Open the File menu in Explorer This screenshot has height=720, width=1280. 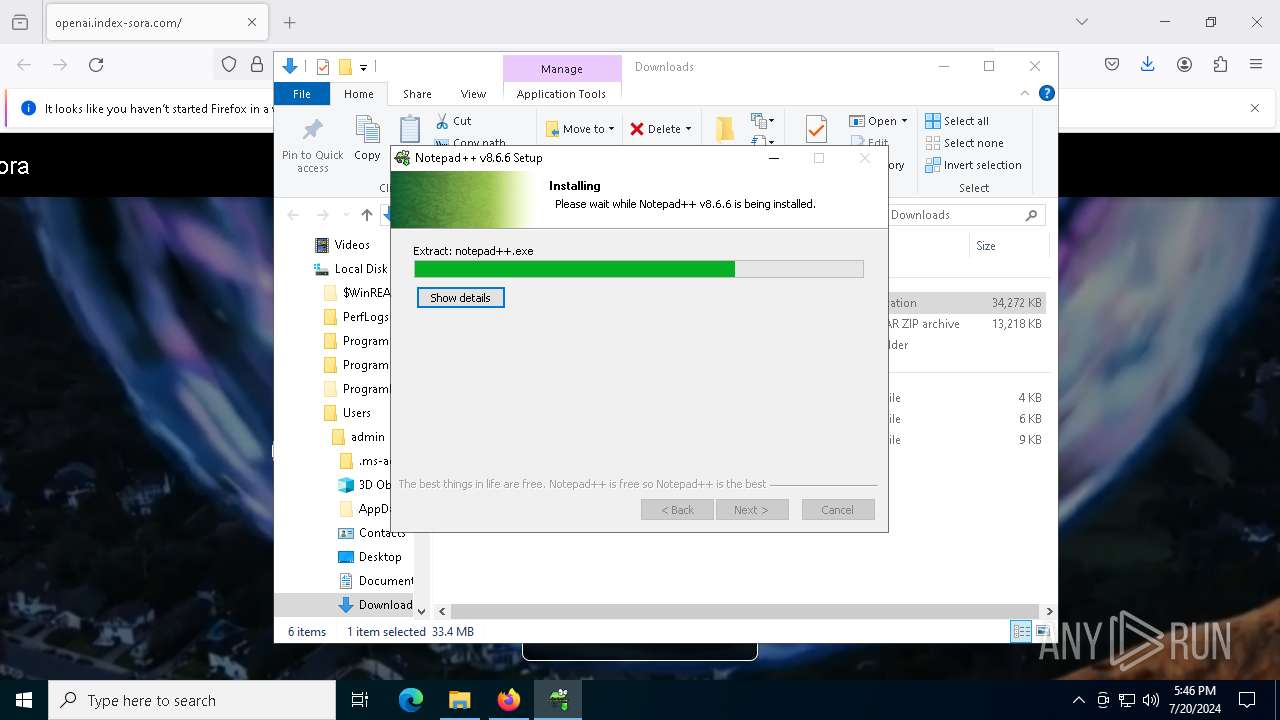click(302, 93)
